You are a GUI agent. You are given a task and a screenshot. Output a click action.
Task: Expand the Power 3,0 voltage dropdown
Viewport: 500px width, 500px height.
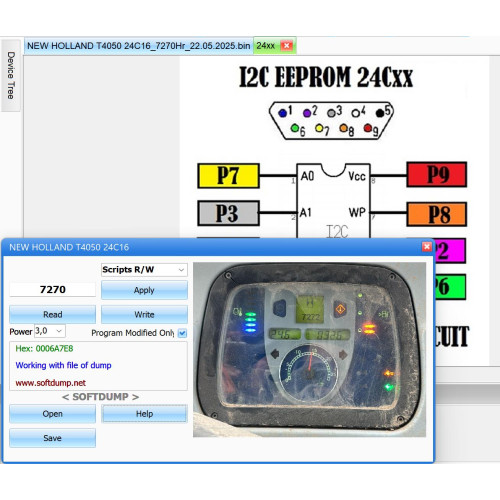(x=50, y=331)
